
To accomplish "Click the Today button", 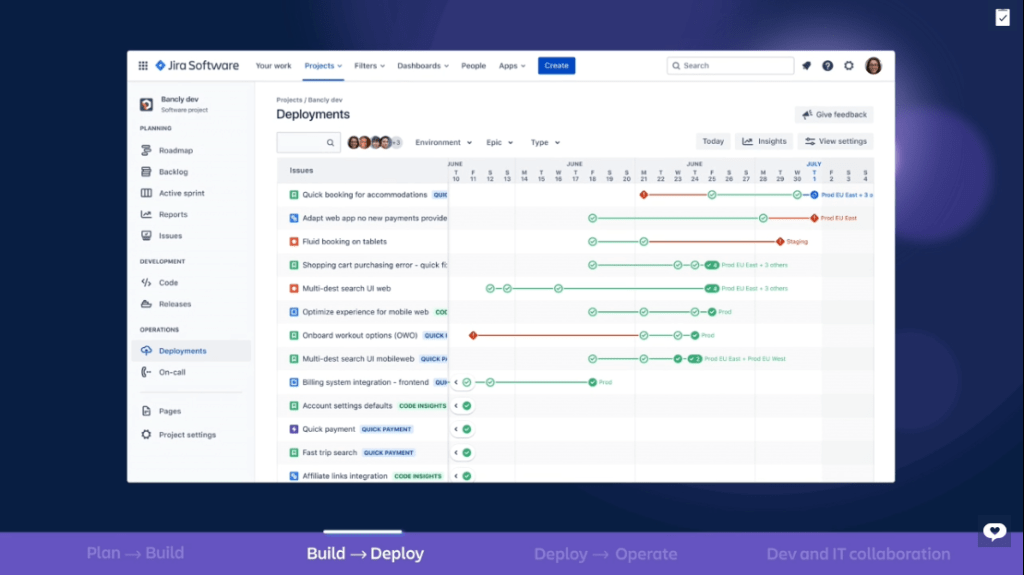I will click(713, 142).
